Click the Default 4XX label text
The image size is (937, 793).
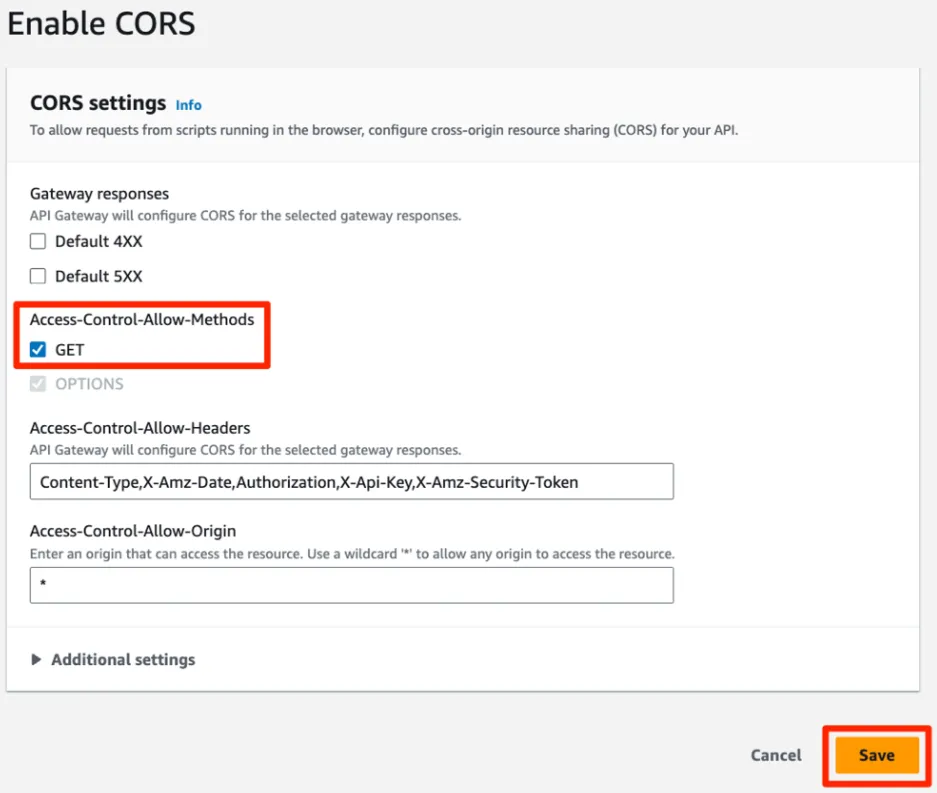[x=99, y=241]
